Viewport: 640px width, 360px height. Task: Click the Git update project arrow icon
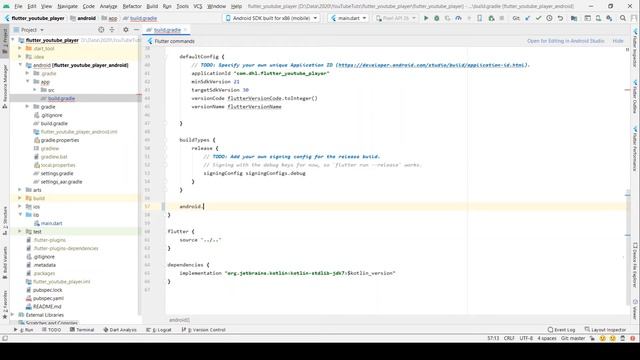[x=527, y=18]
